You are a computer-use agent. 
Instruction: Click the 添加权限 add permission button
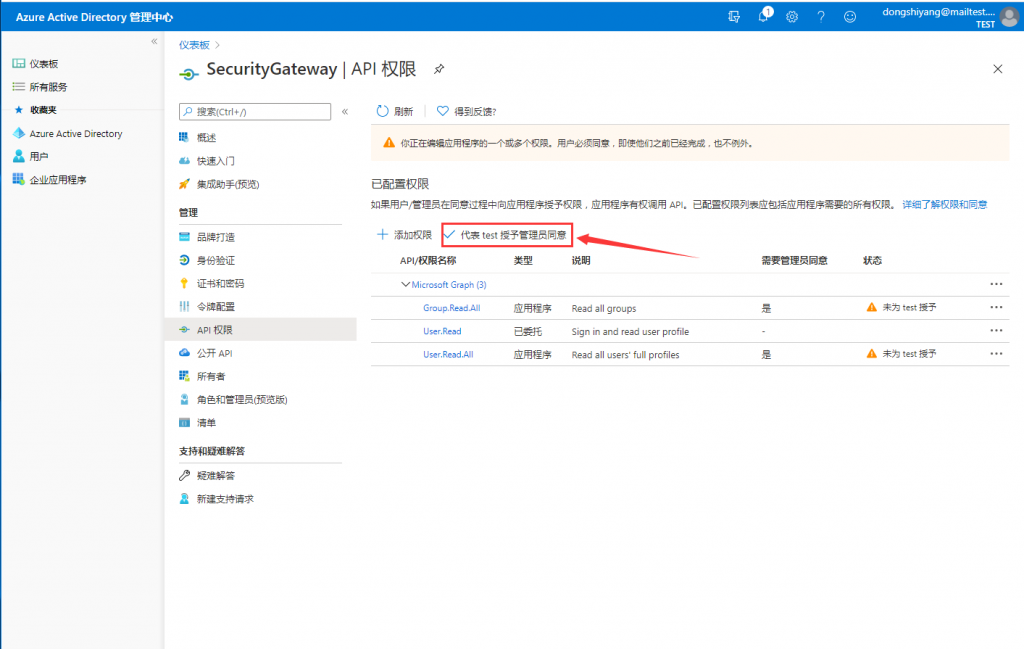[404, 234]
